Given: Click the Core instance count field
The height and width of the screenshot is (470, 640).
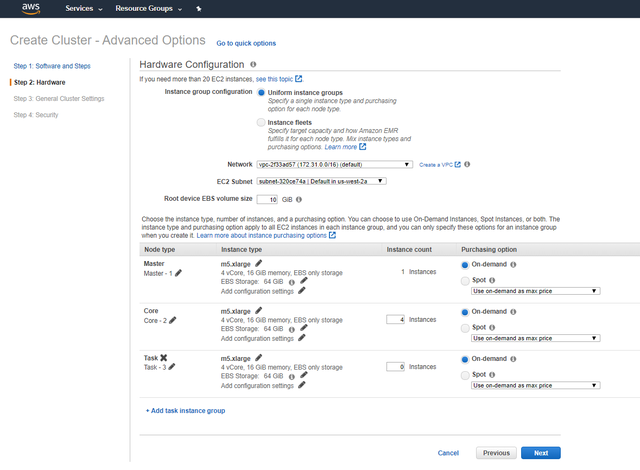Looking at the screenshot, I should [396, 319].
